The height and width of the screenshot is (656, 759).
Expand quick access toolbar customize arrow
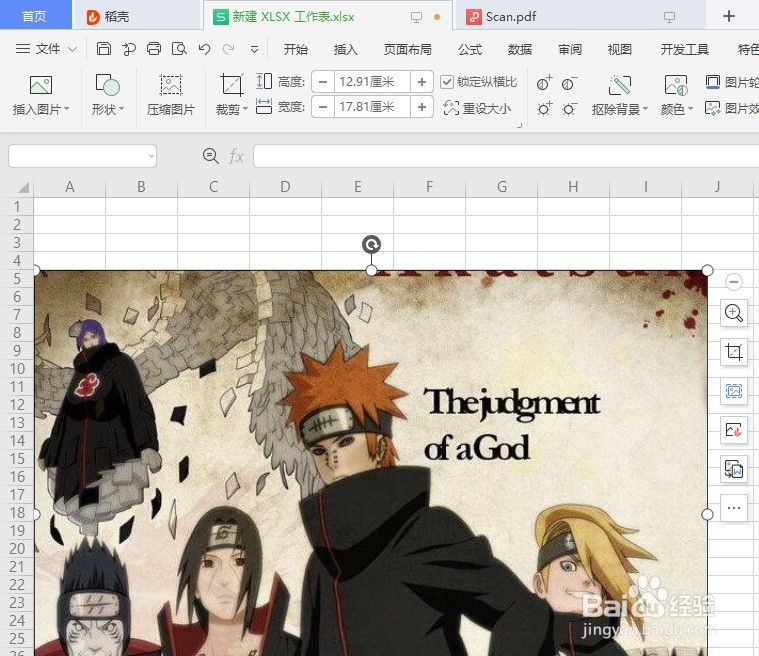pyautogui.click(x=255, y=49)
